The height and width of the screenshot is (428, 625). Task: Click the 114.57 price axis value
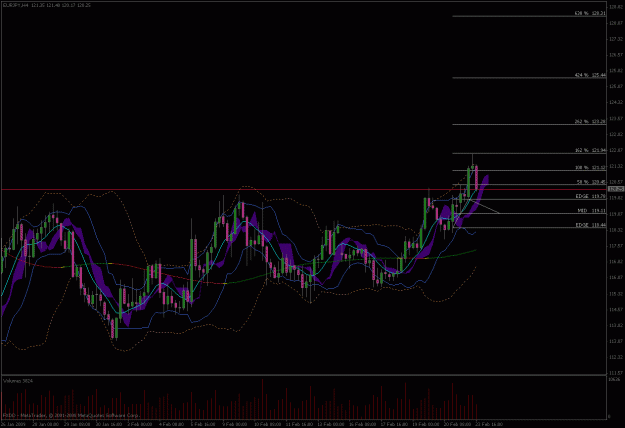tap(616, 310)
